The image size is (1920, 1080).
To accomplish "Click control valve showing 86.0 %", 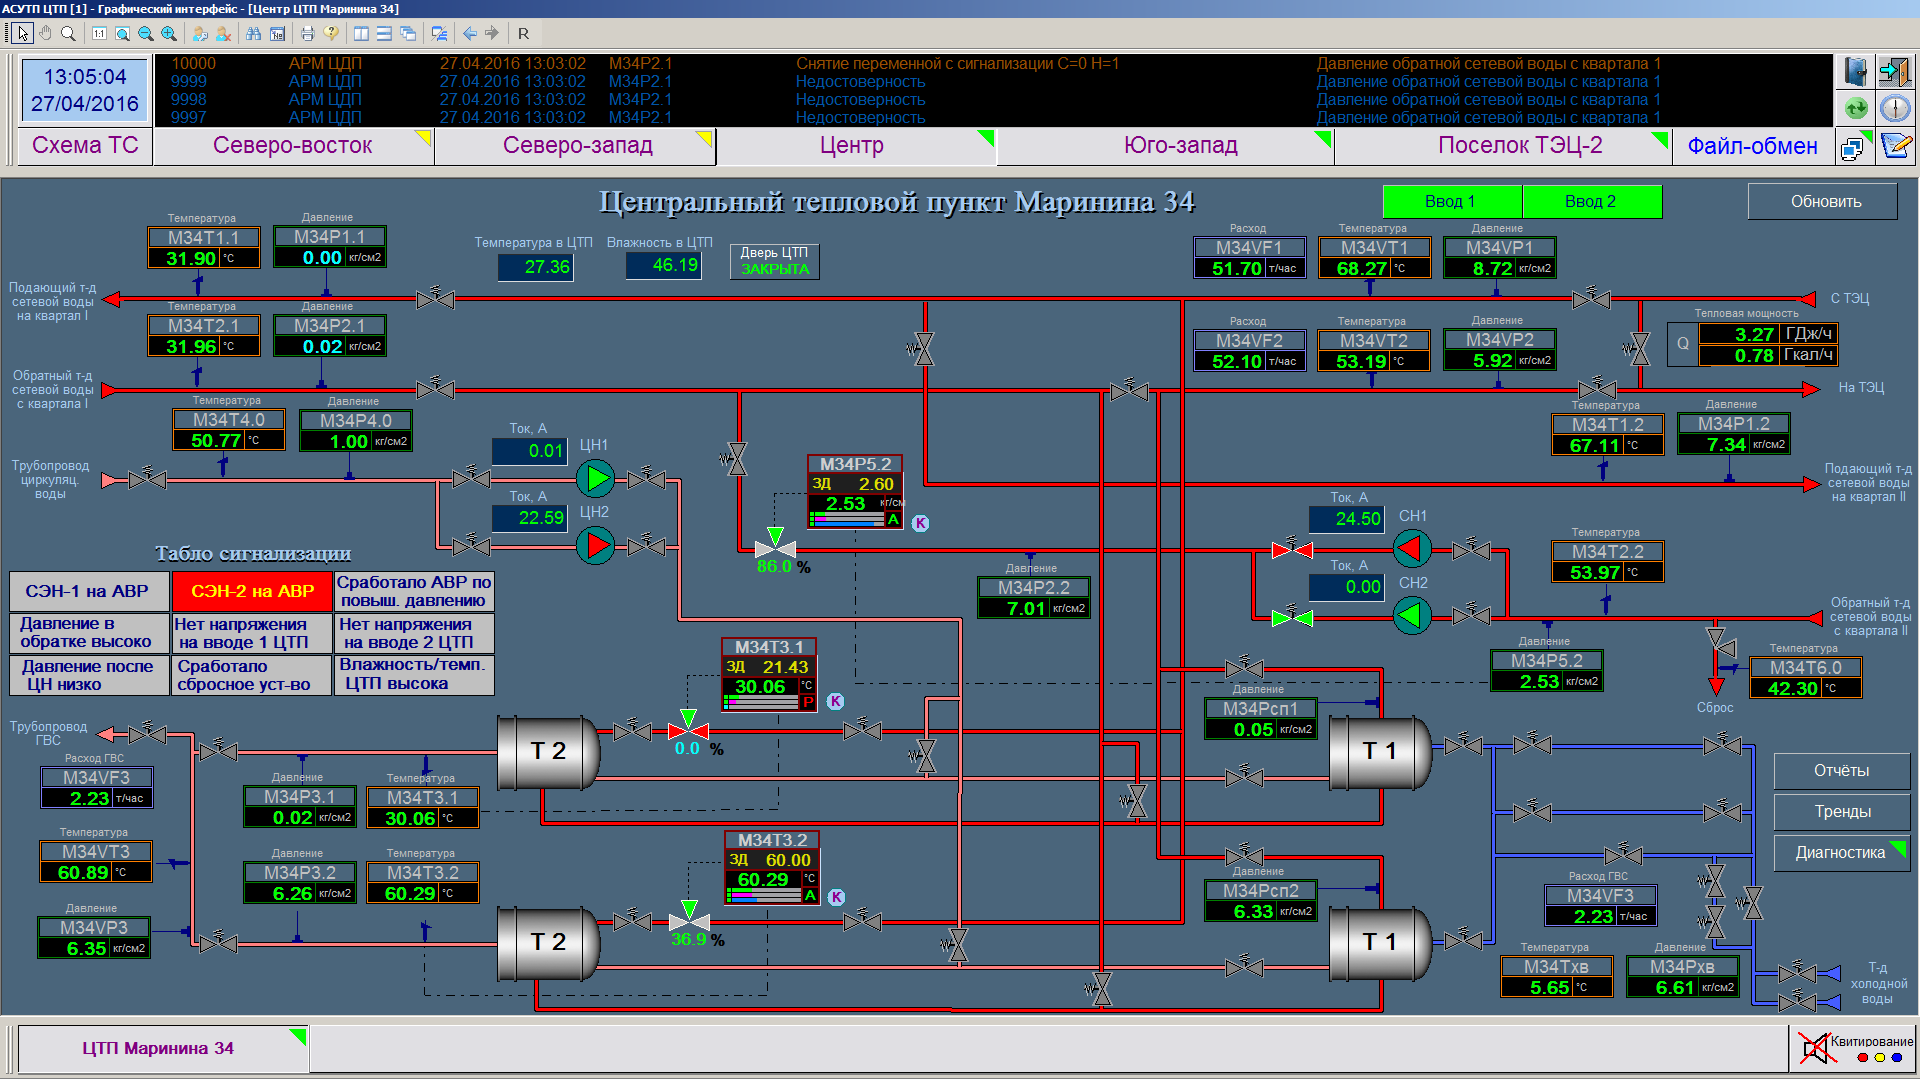I will point(775,544).
